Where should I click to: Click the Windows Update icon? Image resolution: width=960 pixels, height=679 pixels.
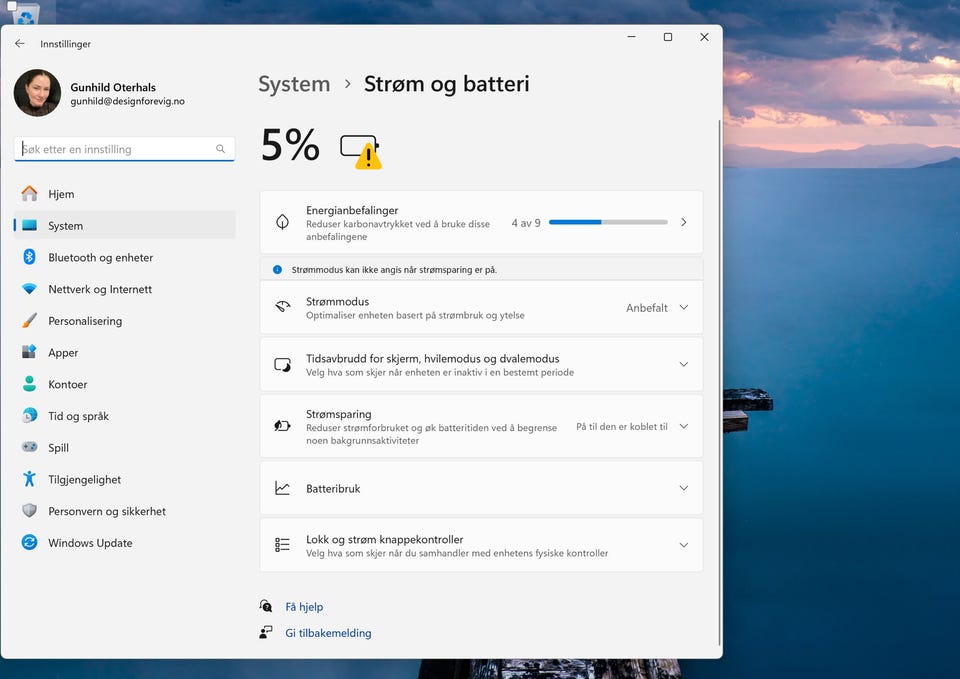[x=29, y=543]
